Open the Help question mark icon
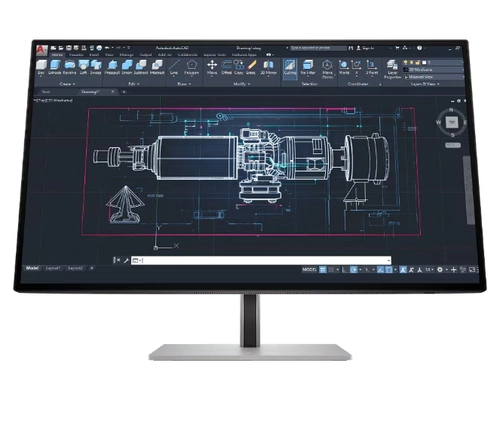The image size is (500, 425). point(419,48)
